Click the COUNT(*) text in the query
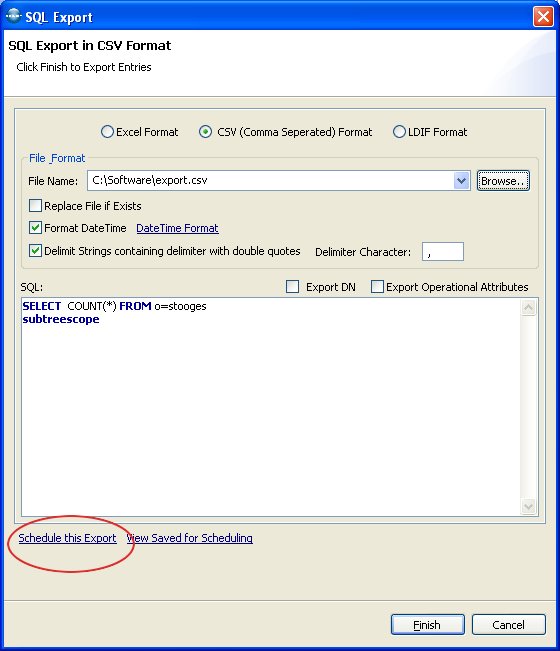Viewport: 560px width, 651px height. (x=92, y=306)
